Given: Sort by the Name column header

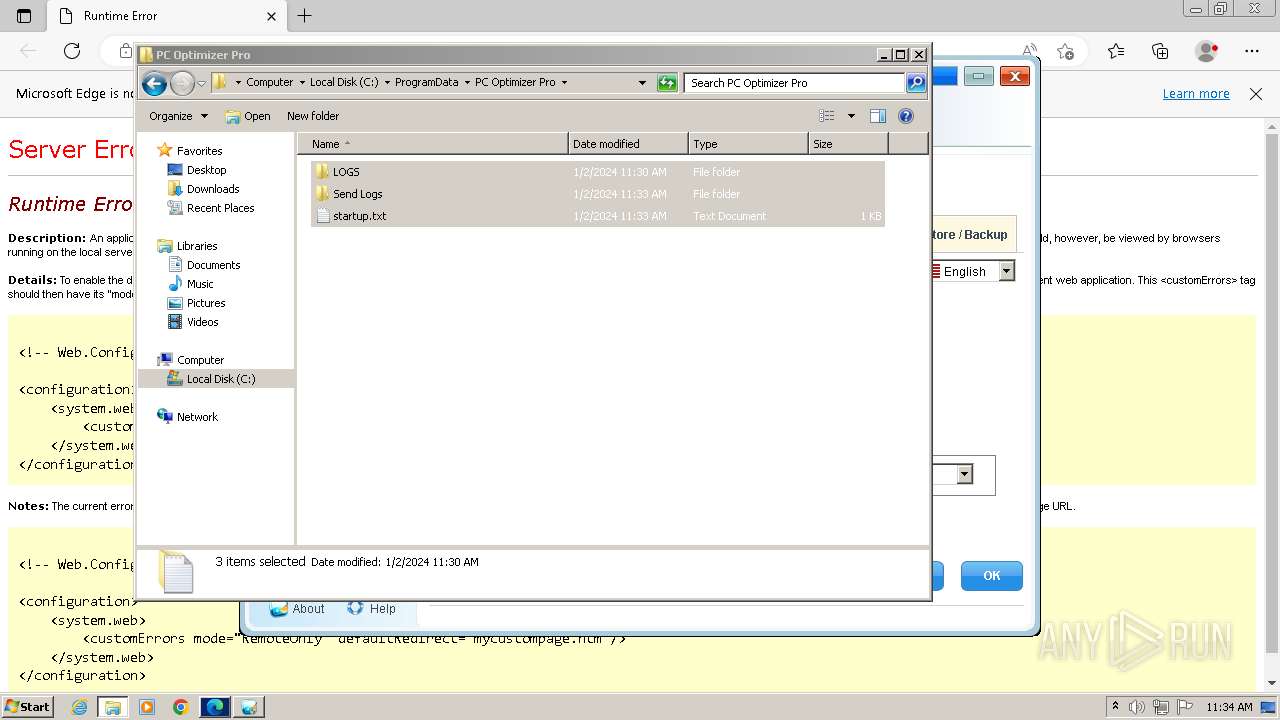Looking at the screenshot, I should 433,144.
